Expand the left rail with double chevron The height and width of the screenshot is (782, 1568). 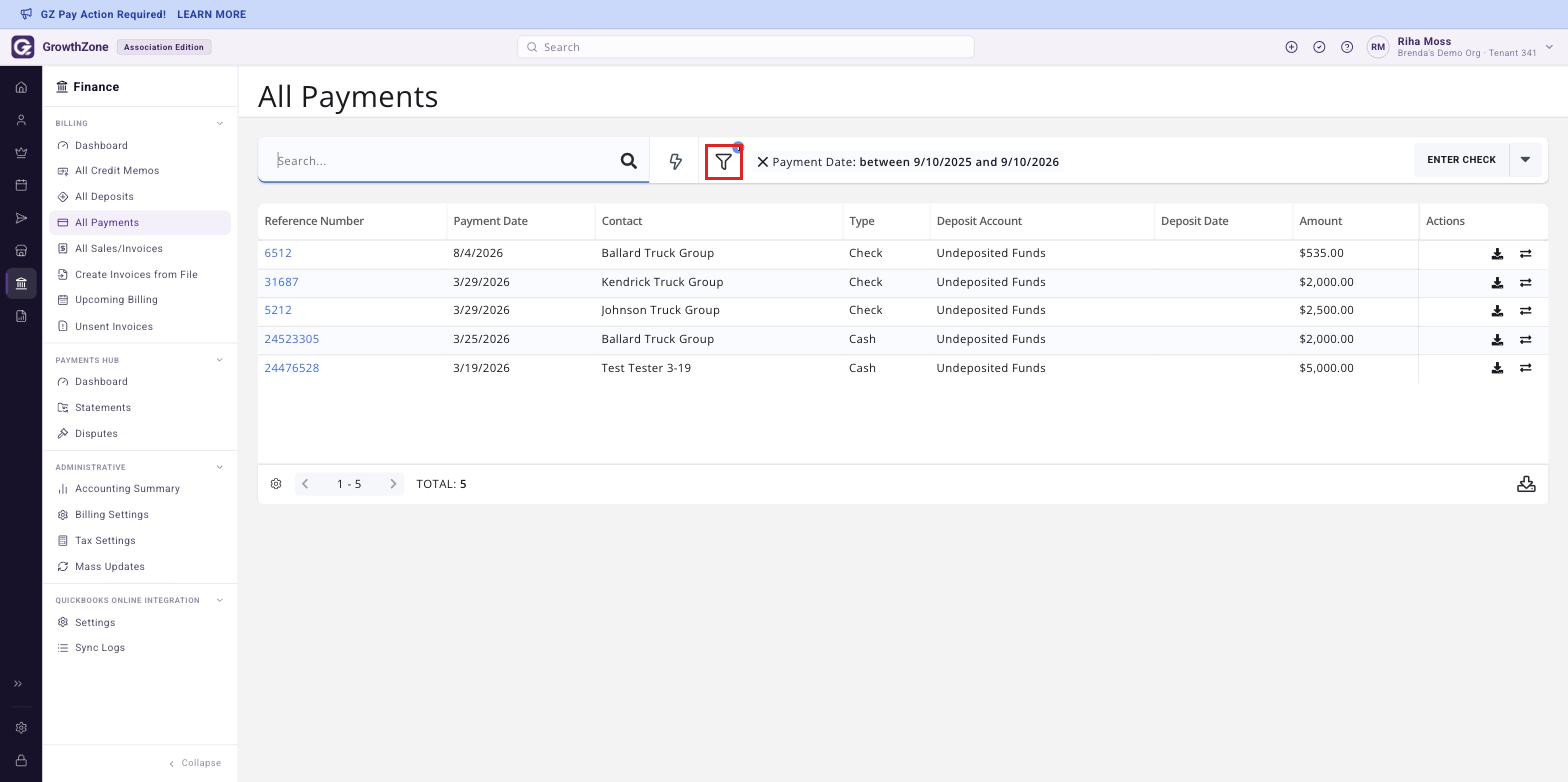(x=17, y=684)
